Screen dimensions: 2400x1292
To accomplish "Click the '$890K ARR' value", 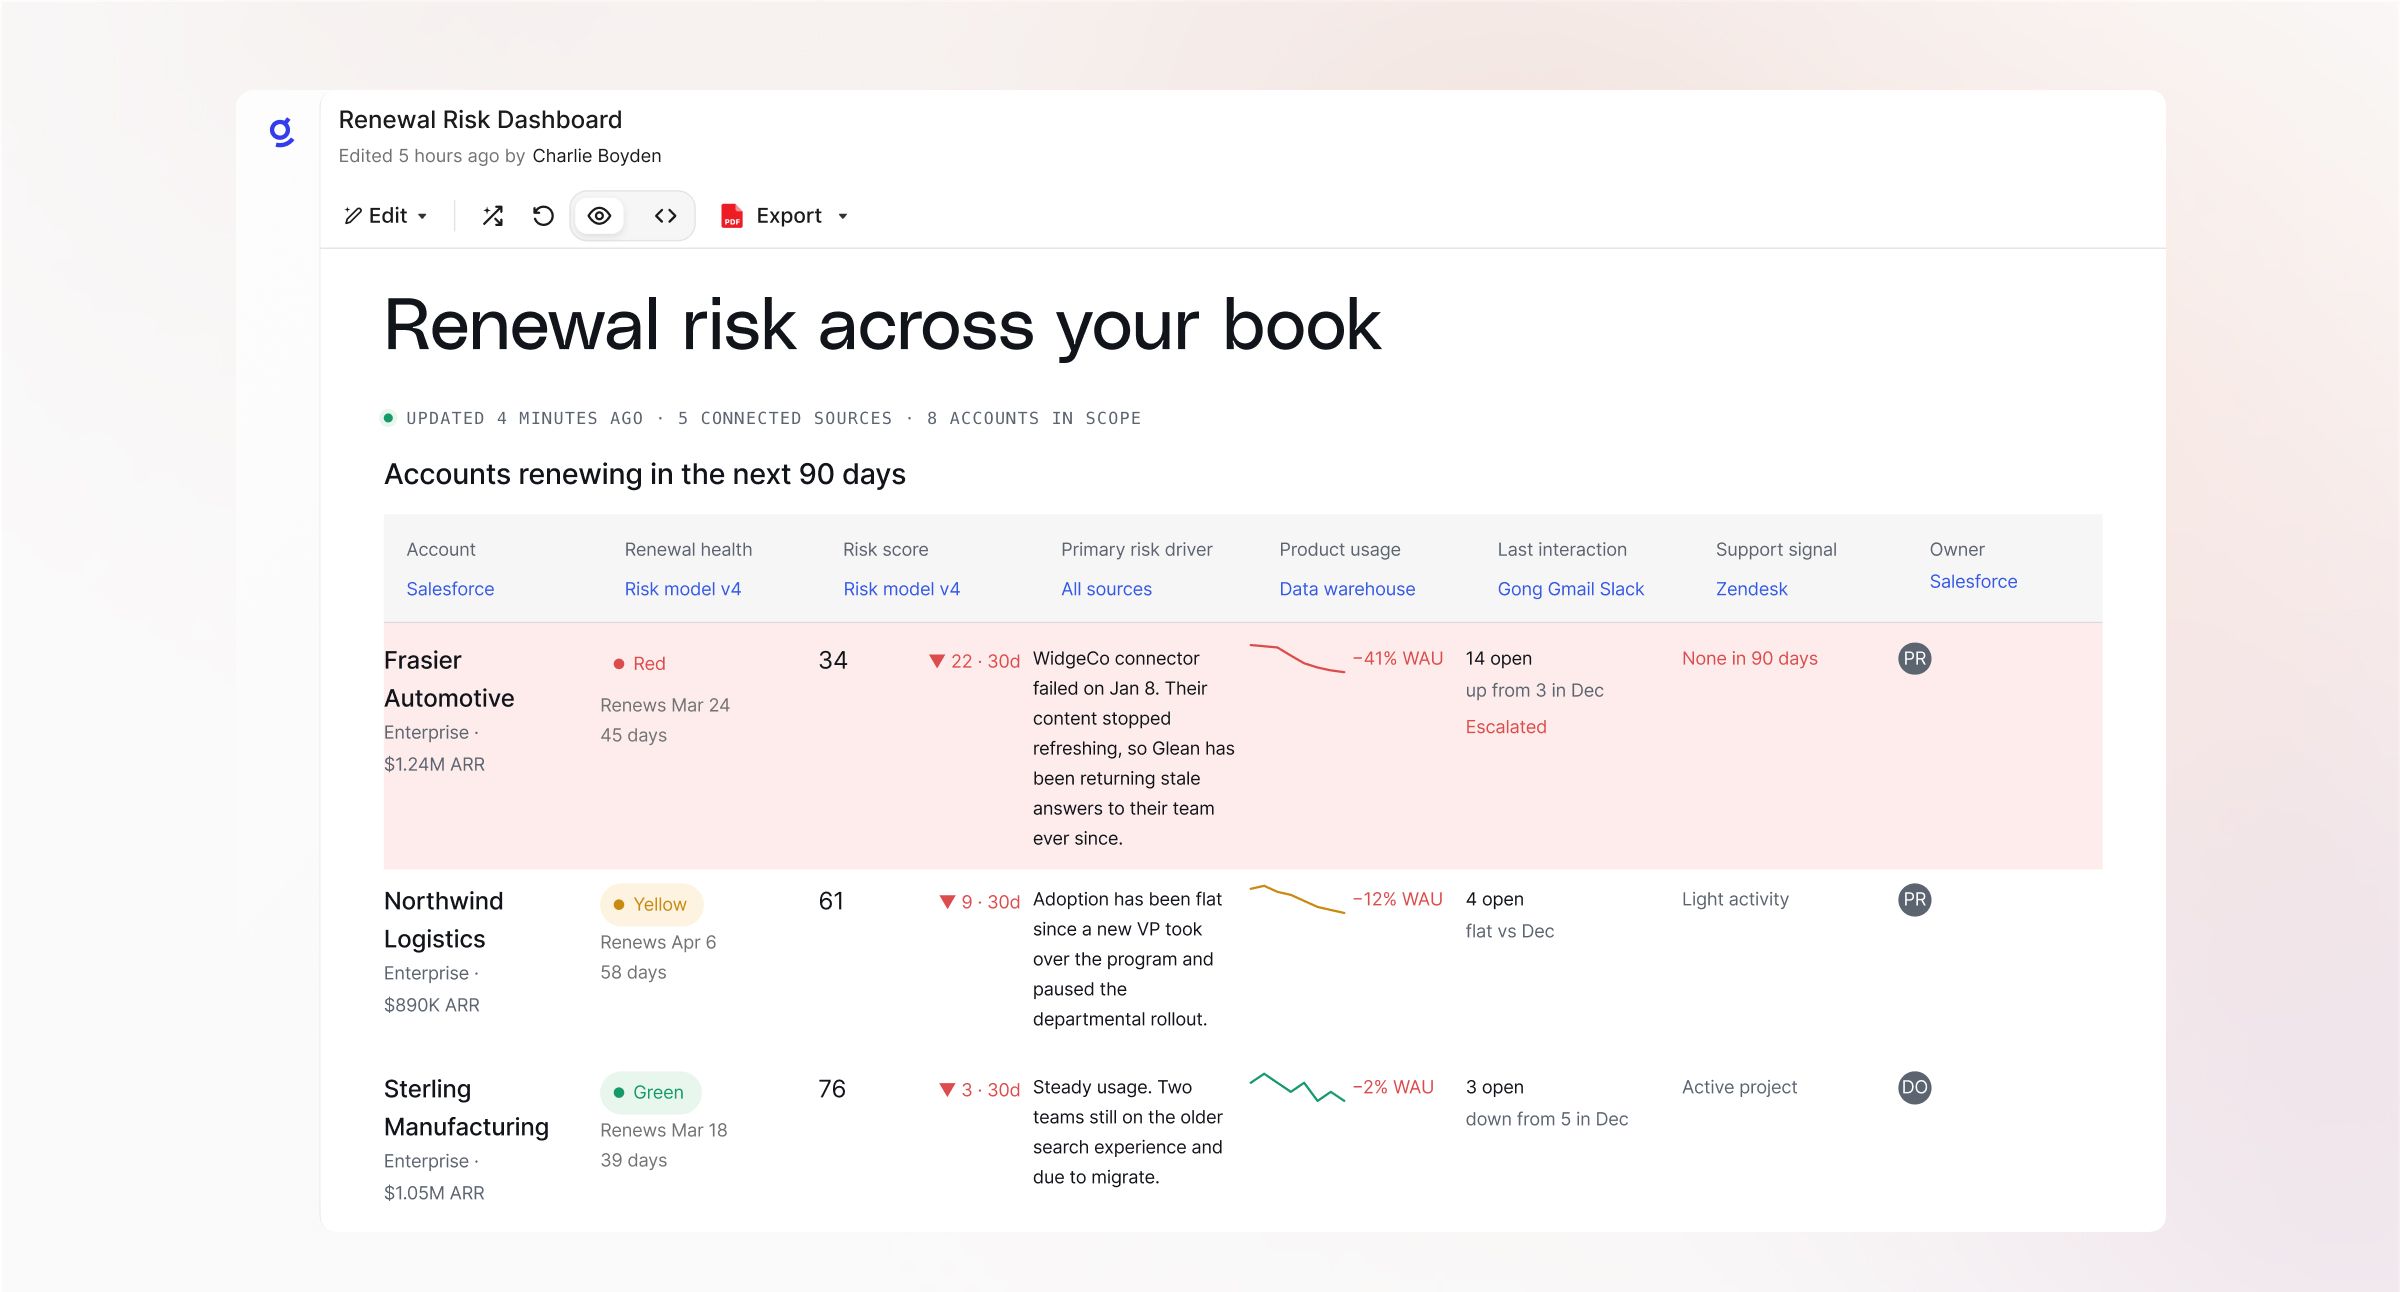I will 432,1005.
